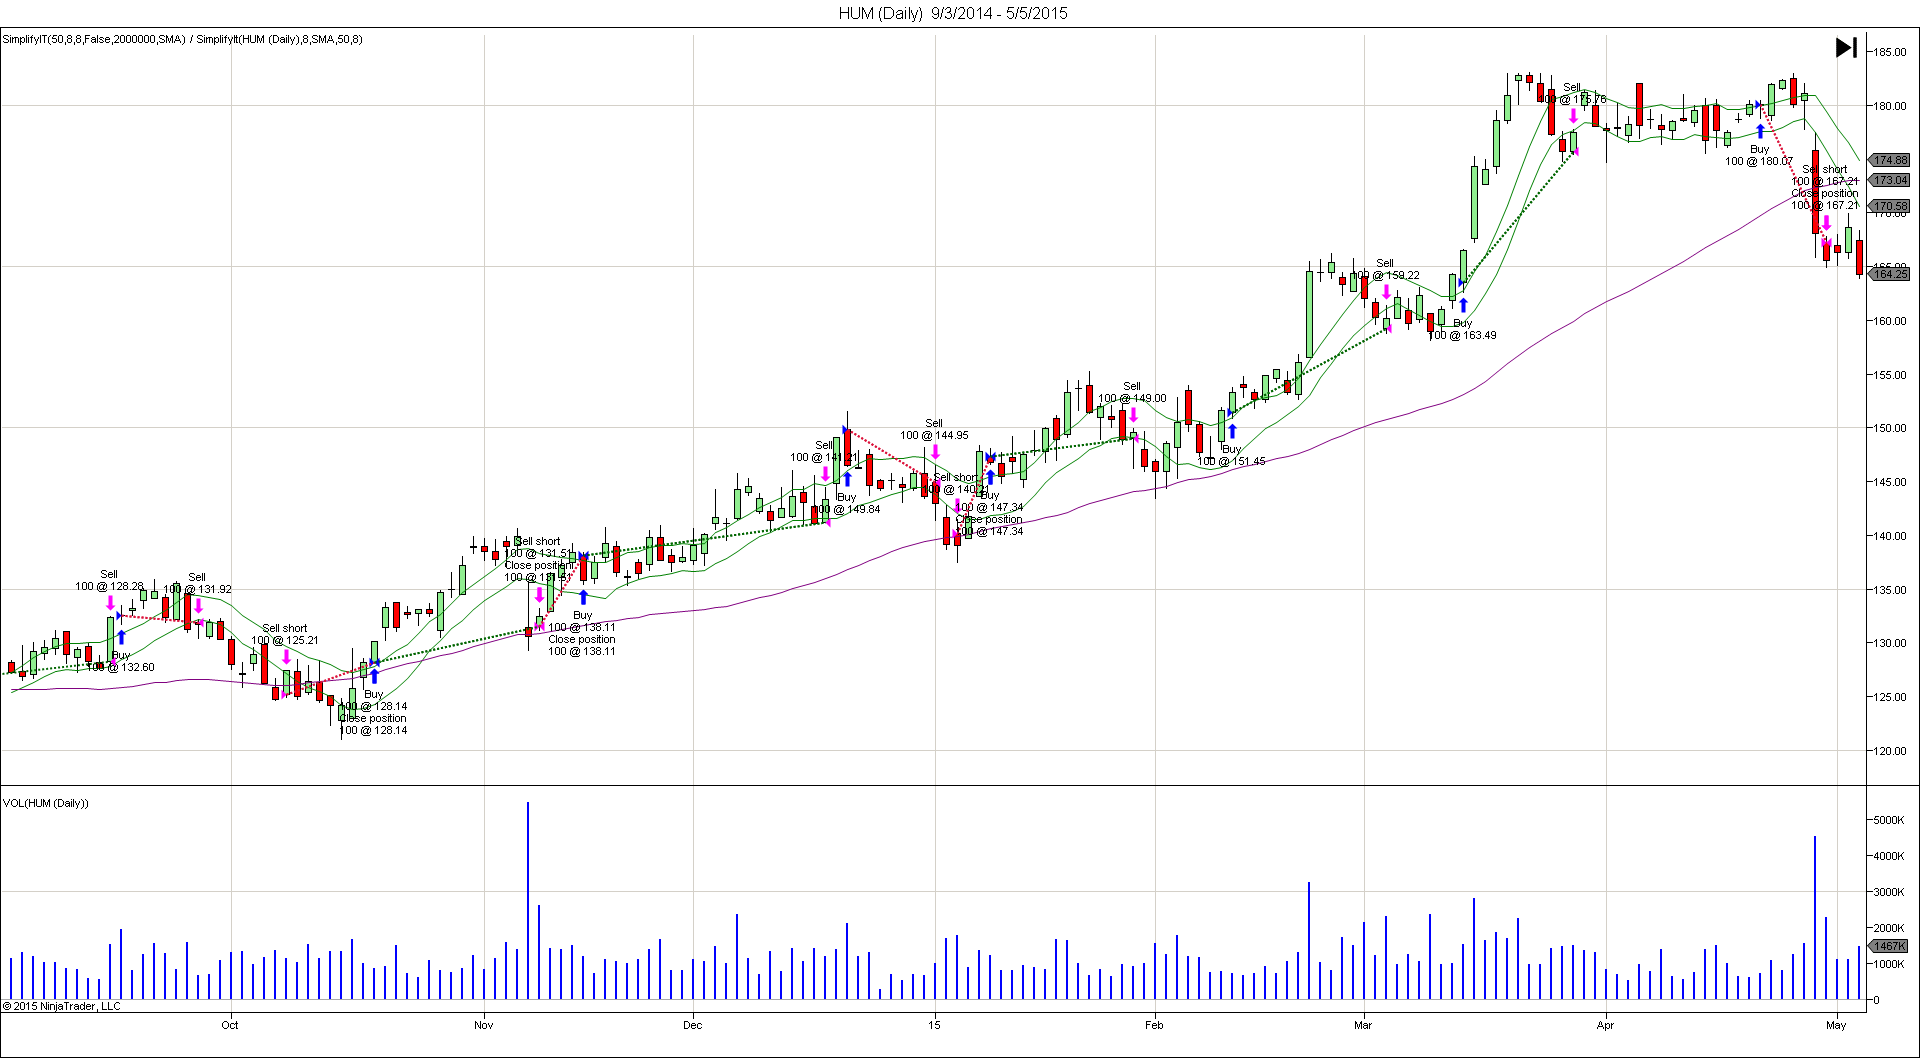Image resolution: width=1920 pixels, height=1058 pixels.
Task: Click the '100 @ 163.49' buy label
Action: pos(1462,335)
